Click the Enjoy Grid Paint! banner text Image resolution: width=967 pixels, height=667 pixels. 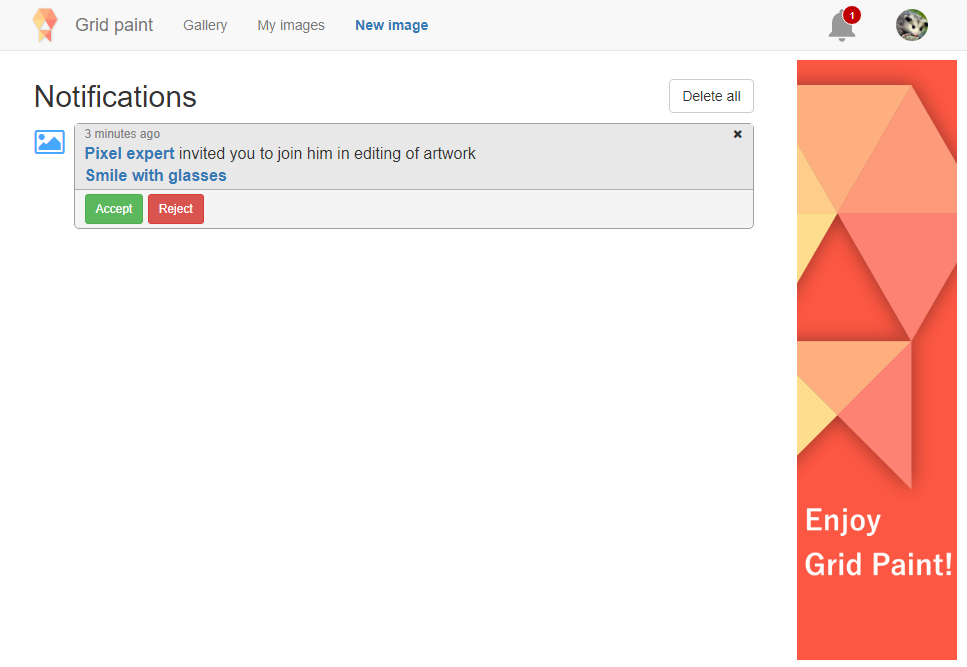pyautogui.click(x=878, y=542)
